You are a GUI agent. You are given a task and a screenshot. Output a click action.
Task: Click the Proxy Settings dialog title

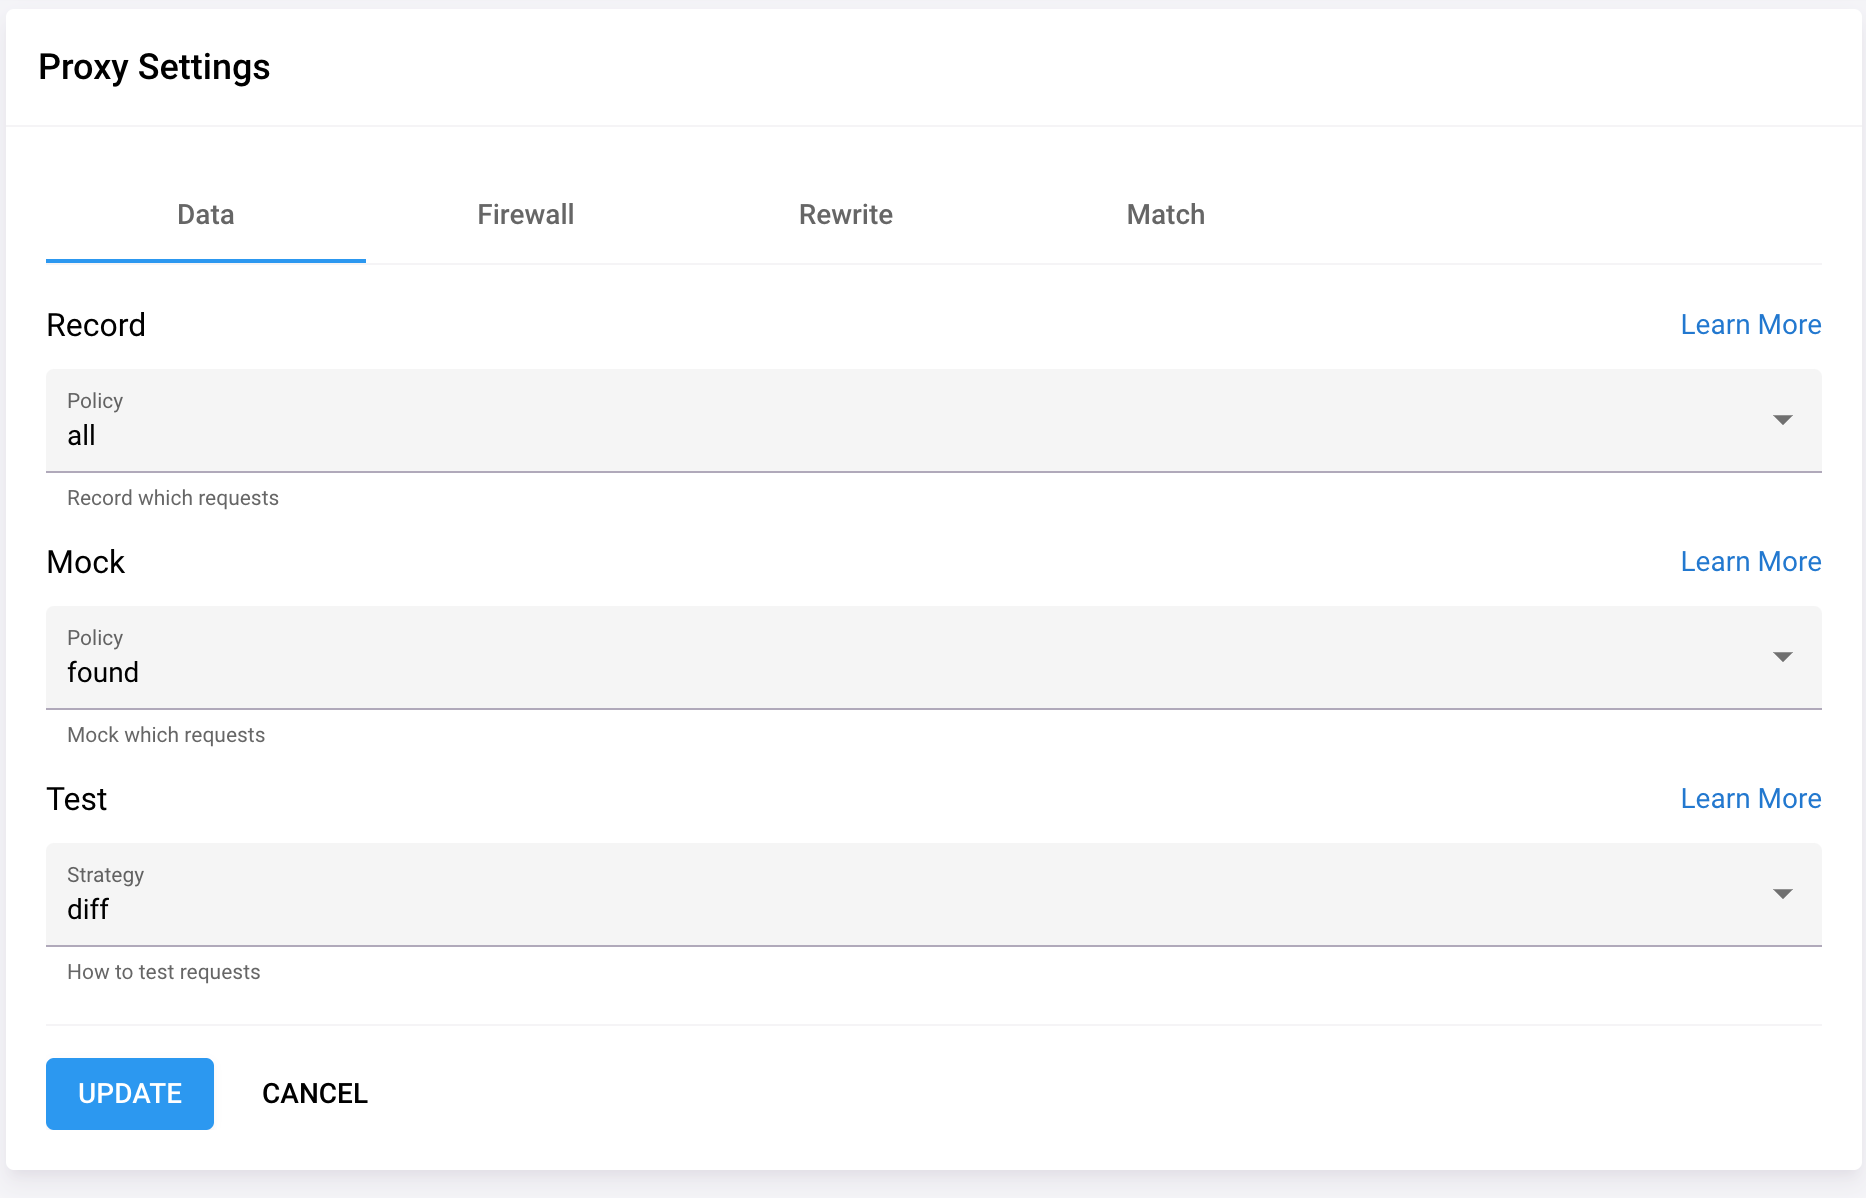tap(154, 66)
